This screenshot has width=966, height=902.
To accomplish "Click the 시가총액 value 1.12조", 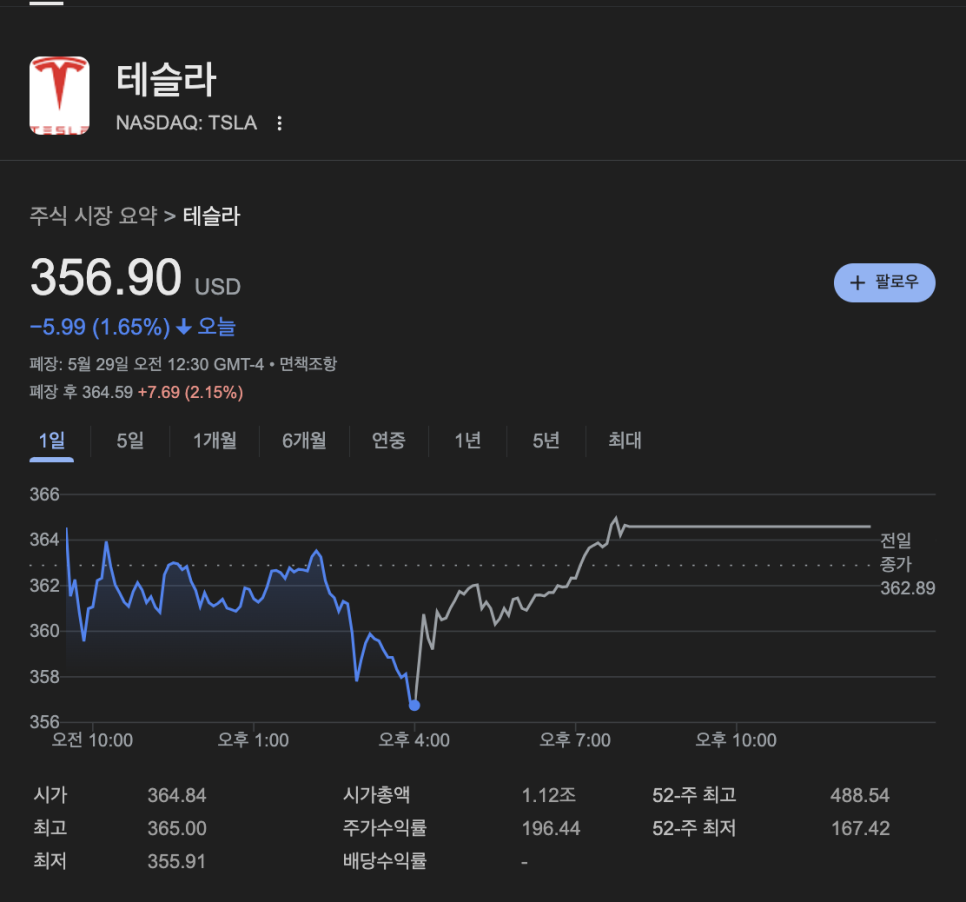I will pyautogui.click(x=549, y=795).
